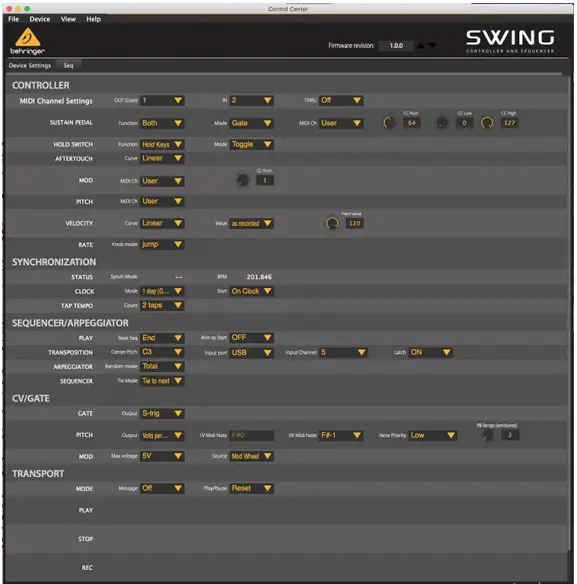This screenshot has width=577, height=584.
Task: Open Gate Output S-trig dropdown
Action: pyautogui.click(x=162, y=413)
